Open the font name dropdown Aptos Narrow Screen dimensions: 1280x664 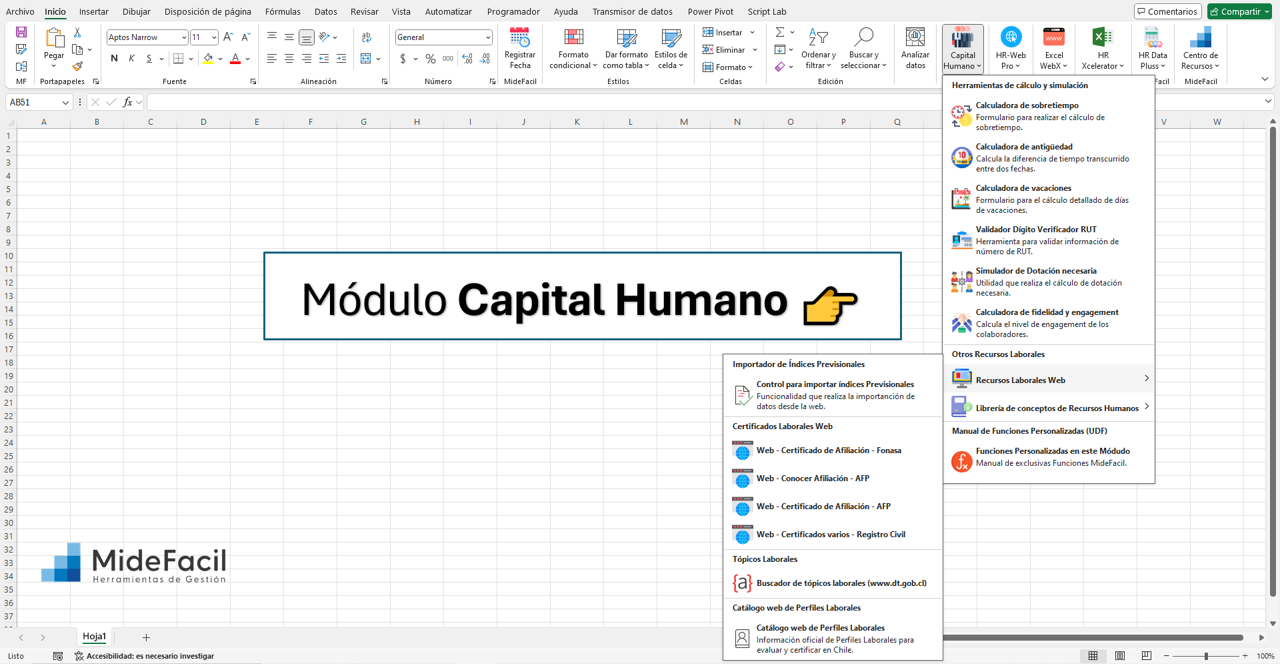(x=183, y=37)
